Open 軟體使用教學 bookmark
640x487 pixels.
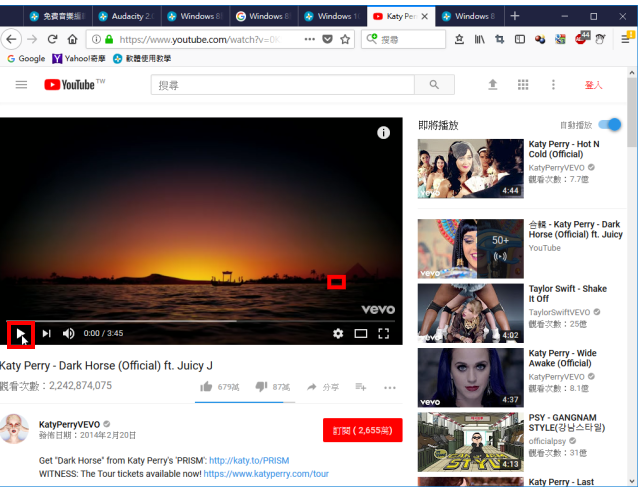click(142, 58)
